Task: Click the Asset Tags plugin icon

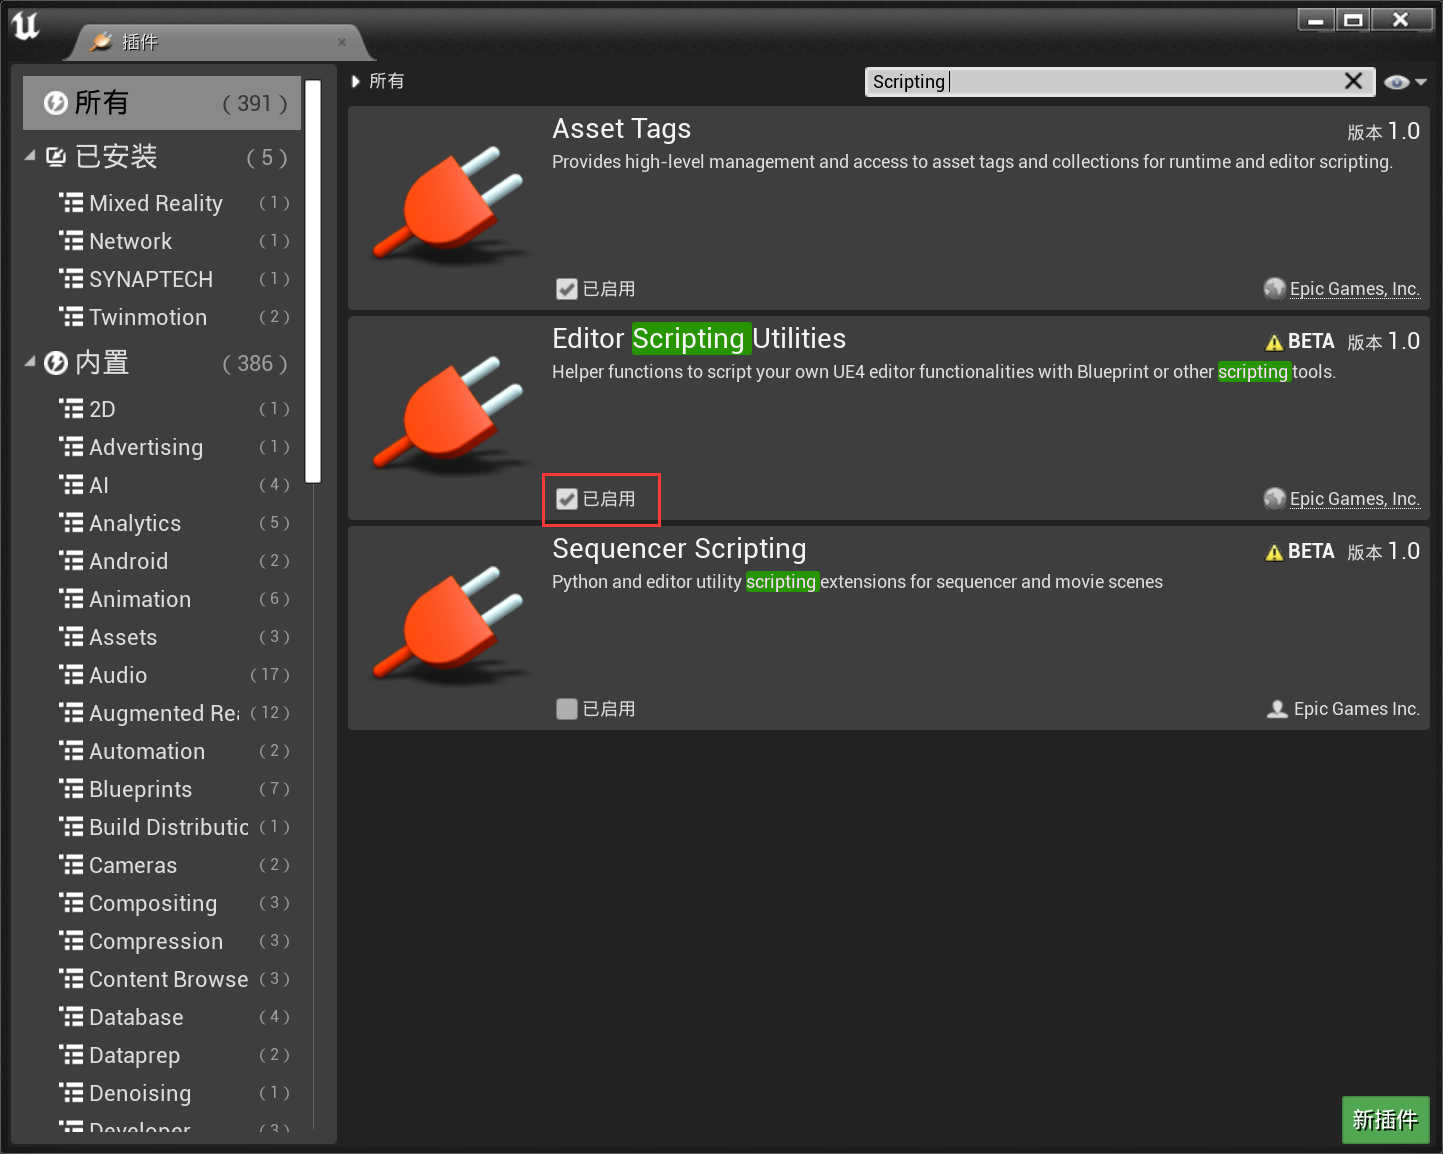Action: 448,205
